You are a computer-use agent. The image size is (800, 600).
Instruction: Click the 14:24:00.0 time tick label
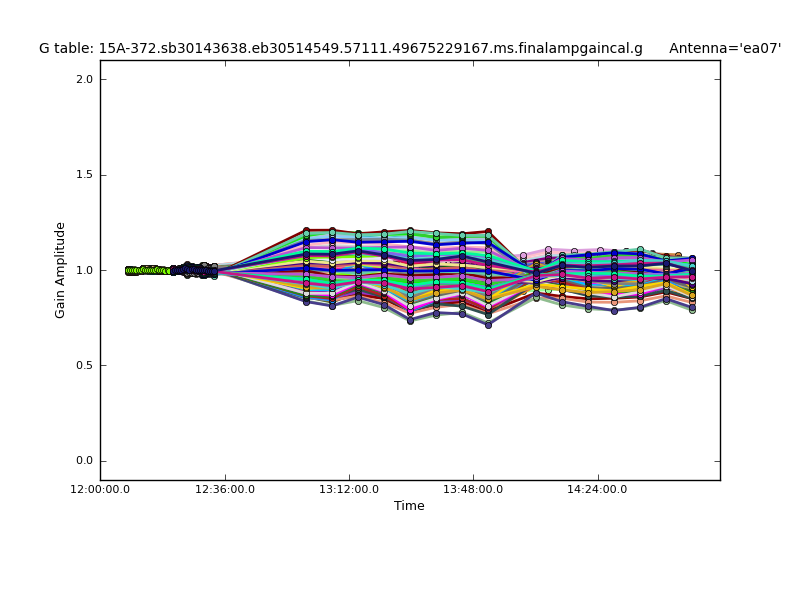point(597,489)
